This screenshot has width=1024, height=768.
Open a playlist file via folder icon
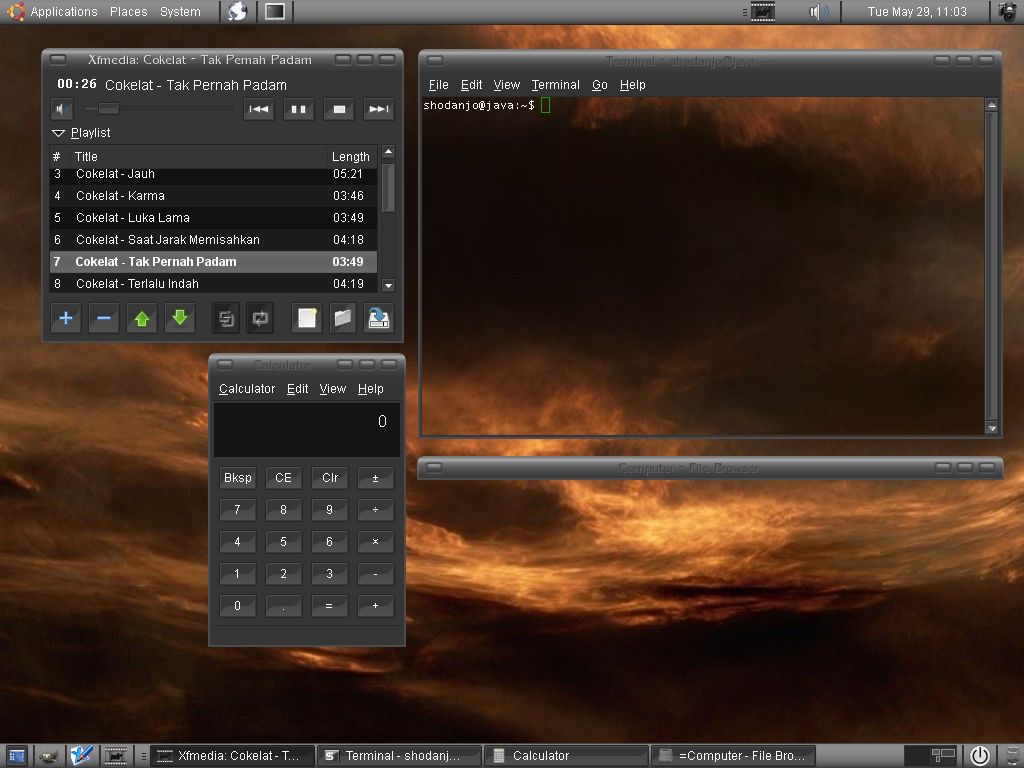342,318
